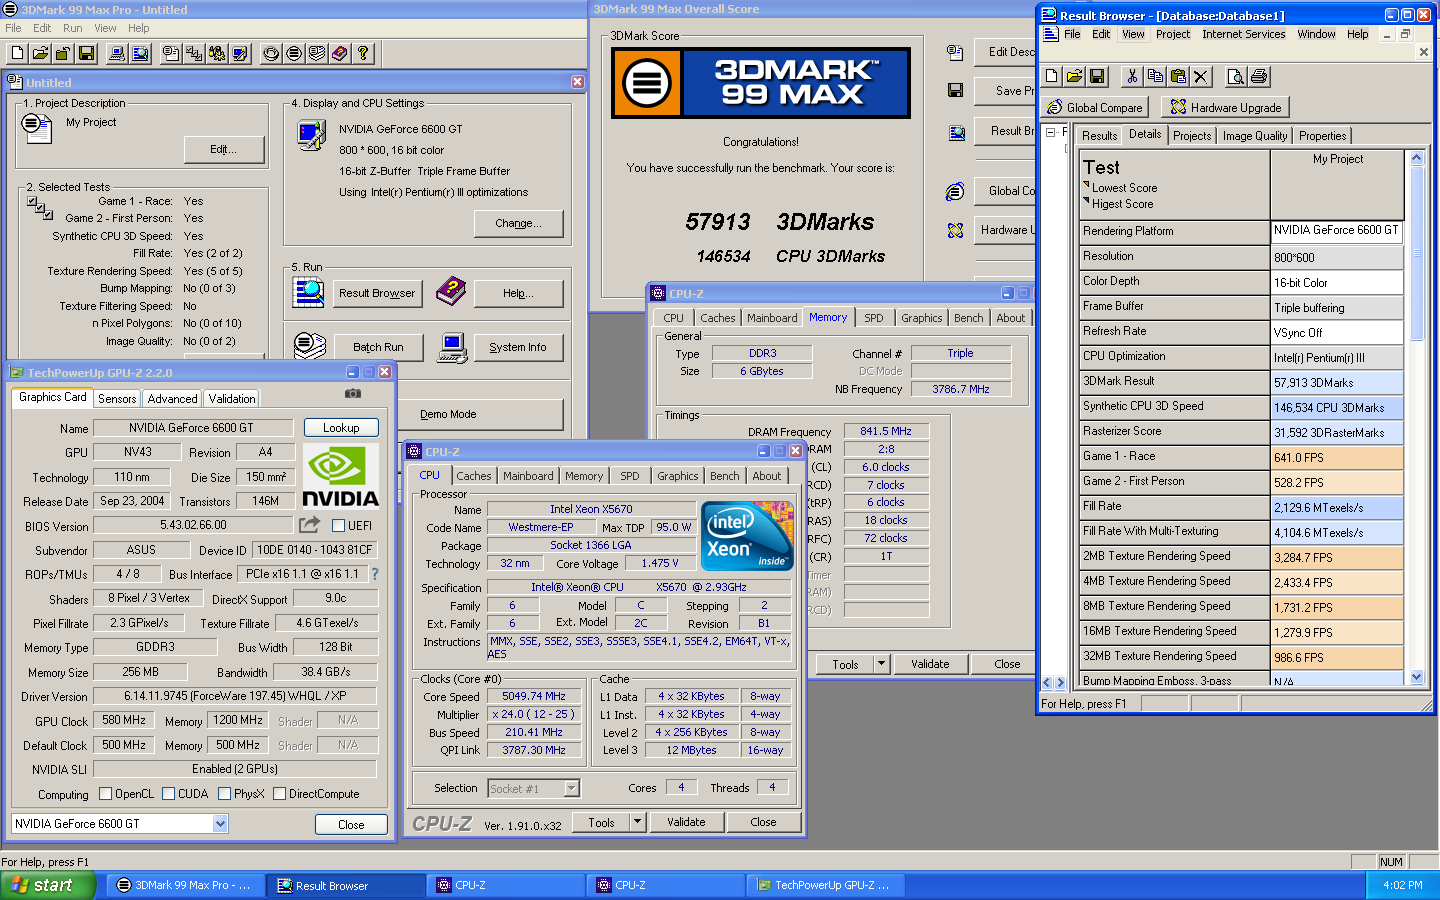Click Result Browser vertical scrollbar up arrow

point(1416,158)
